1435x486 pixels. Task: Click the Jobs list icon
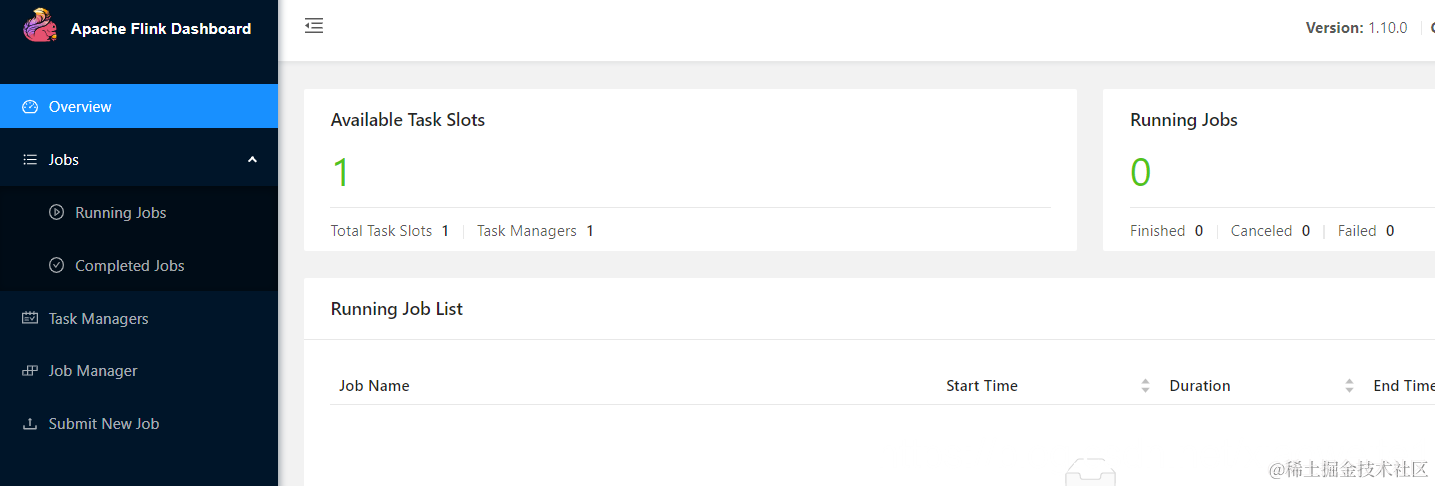click(30, 160)
